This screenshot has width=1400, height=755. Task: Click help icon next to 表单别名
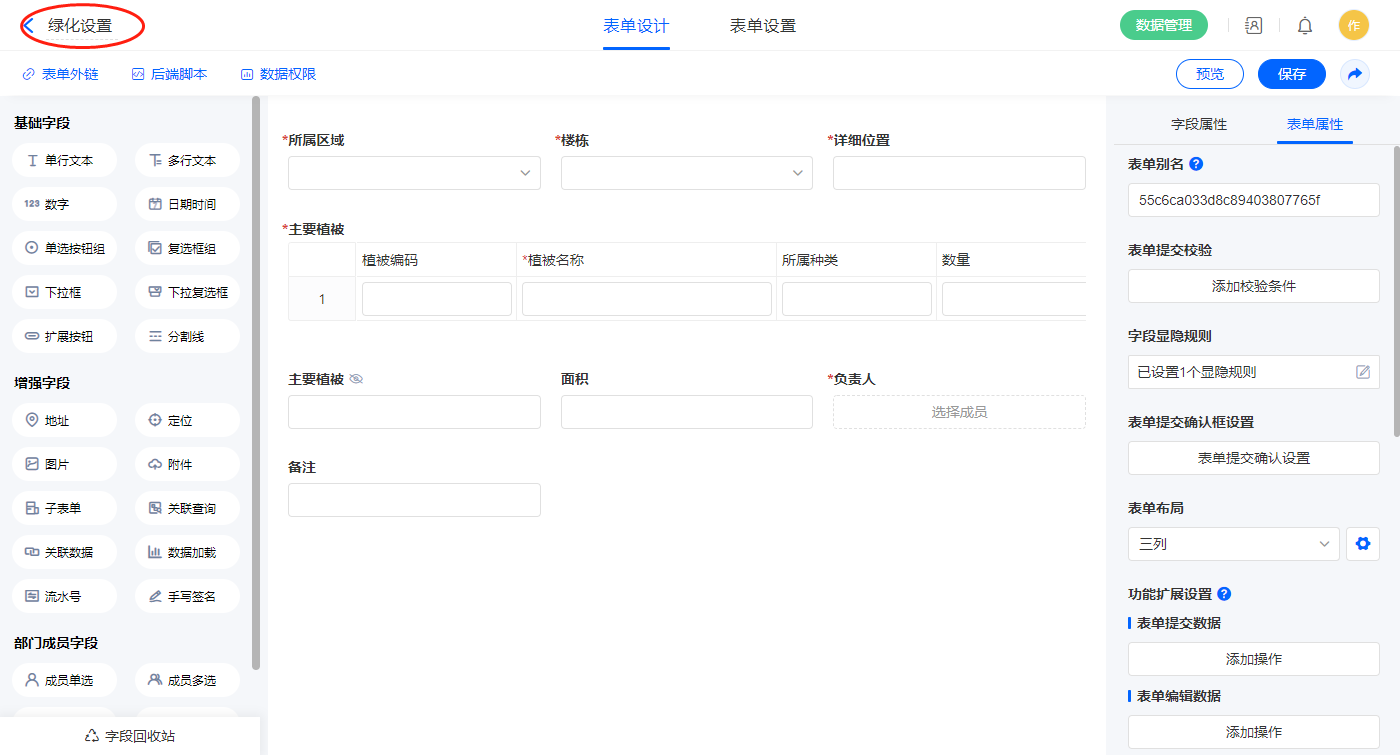1196,164
